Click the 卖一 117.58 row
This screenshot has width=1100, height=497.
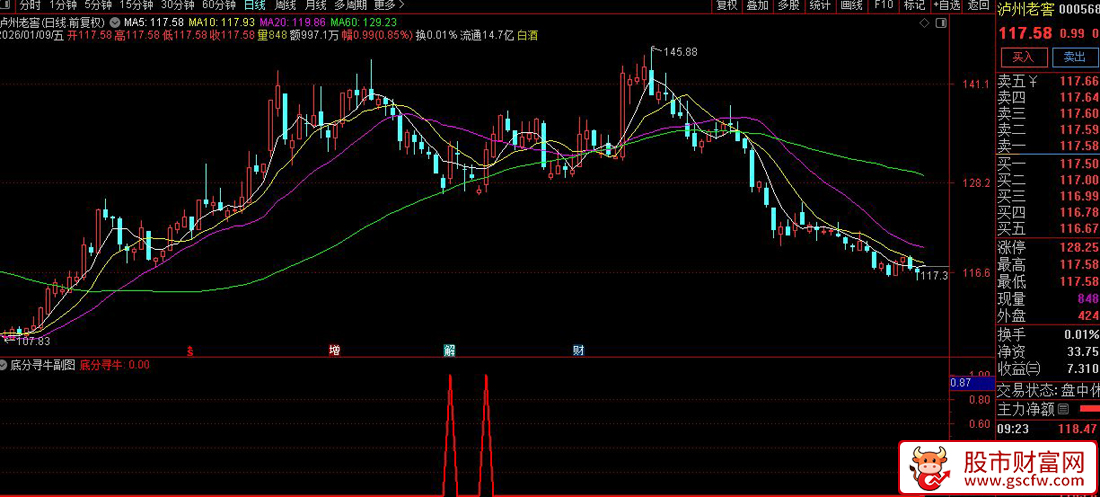[1048, 145]
